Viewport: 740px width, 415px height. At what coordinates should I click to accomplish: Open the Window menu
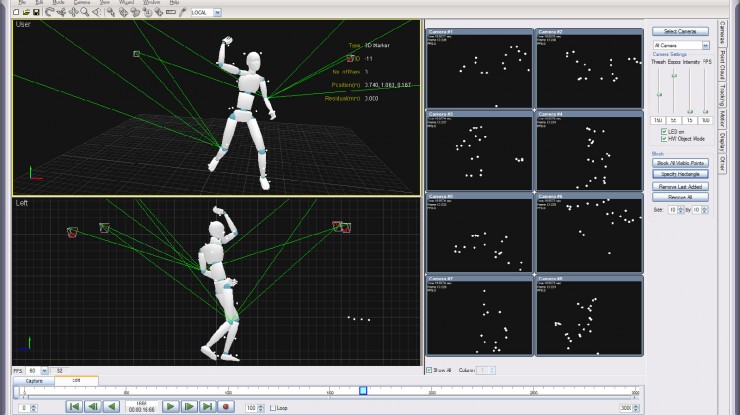coord(151,2)
